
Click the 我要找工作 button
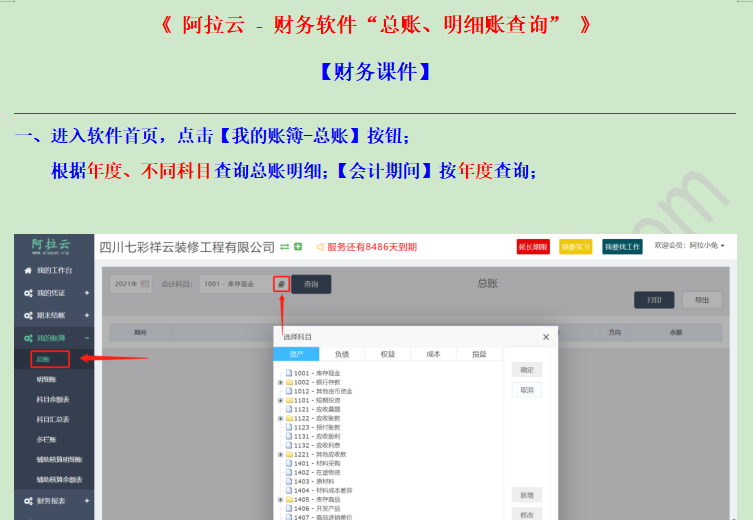(622, 247)
